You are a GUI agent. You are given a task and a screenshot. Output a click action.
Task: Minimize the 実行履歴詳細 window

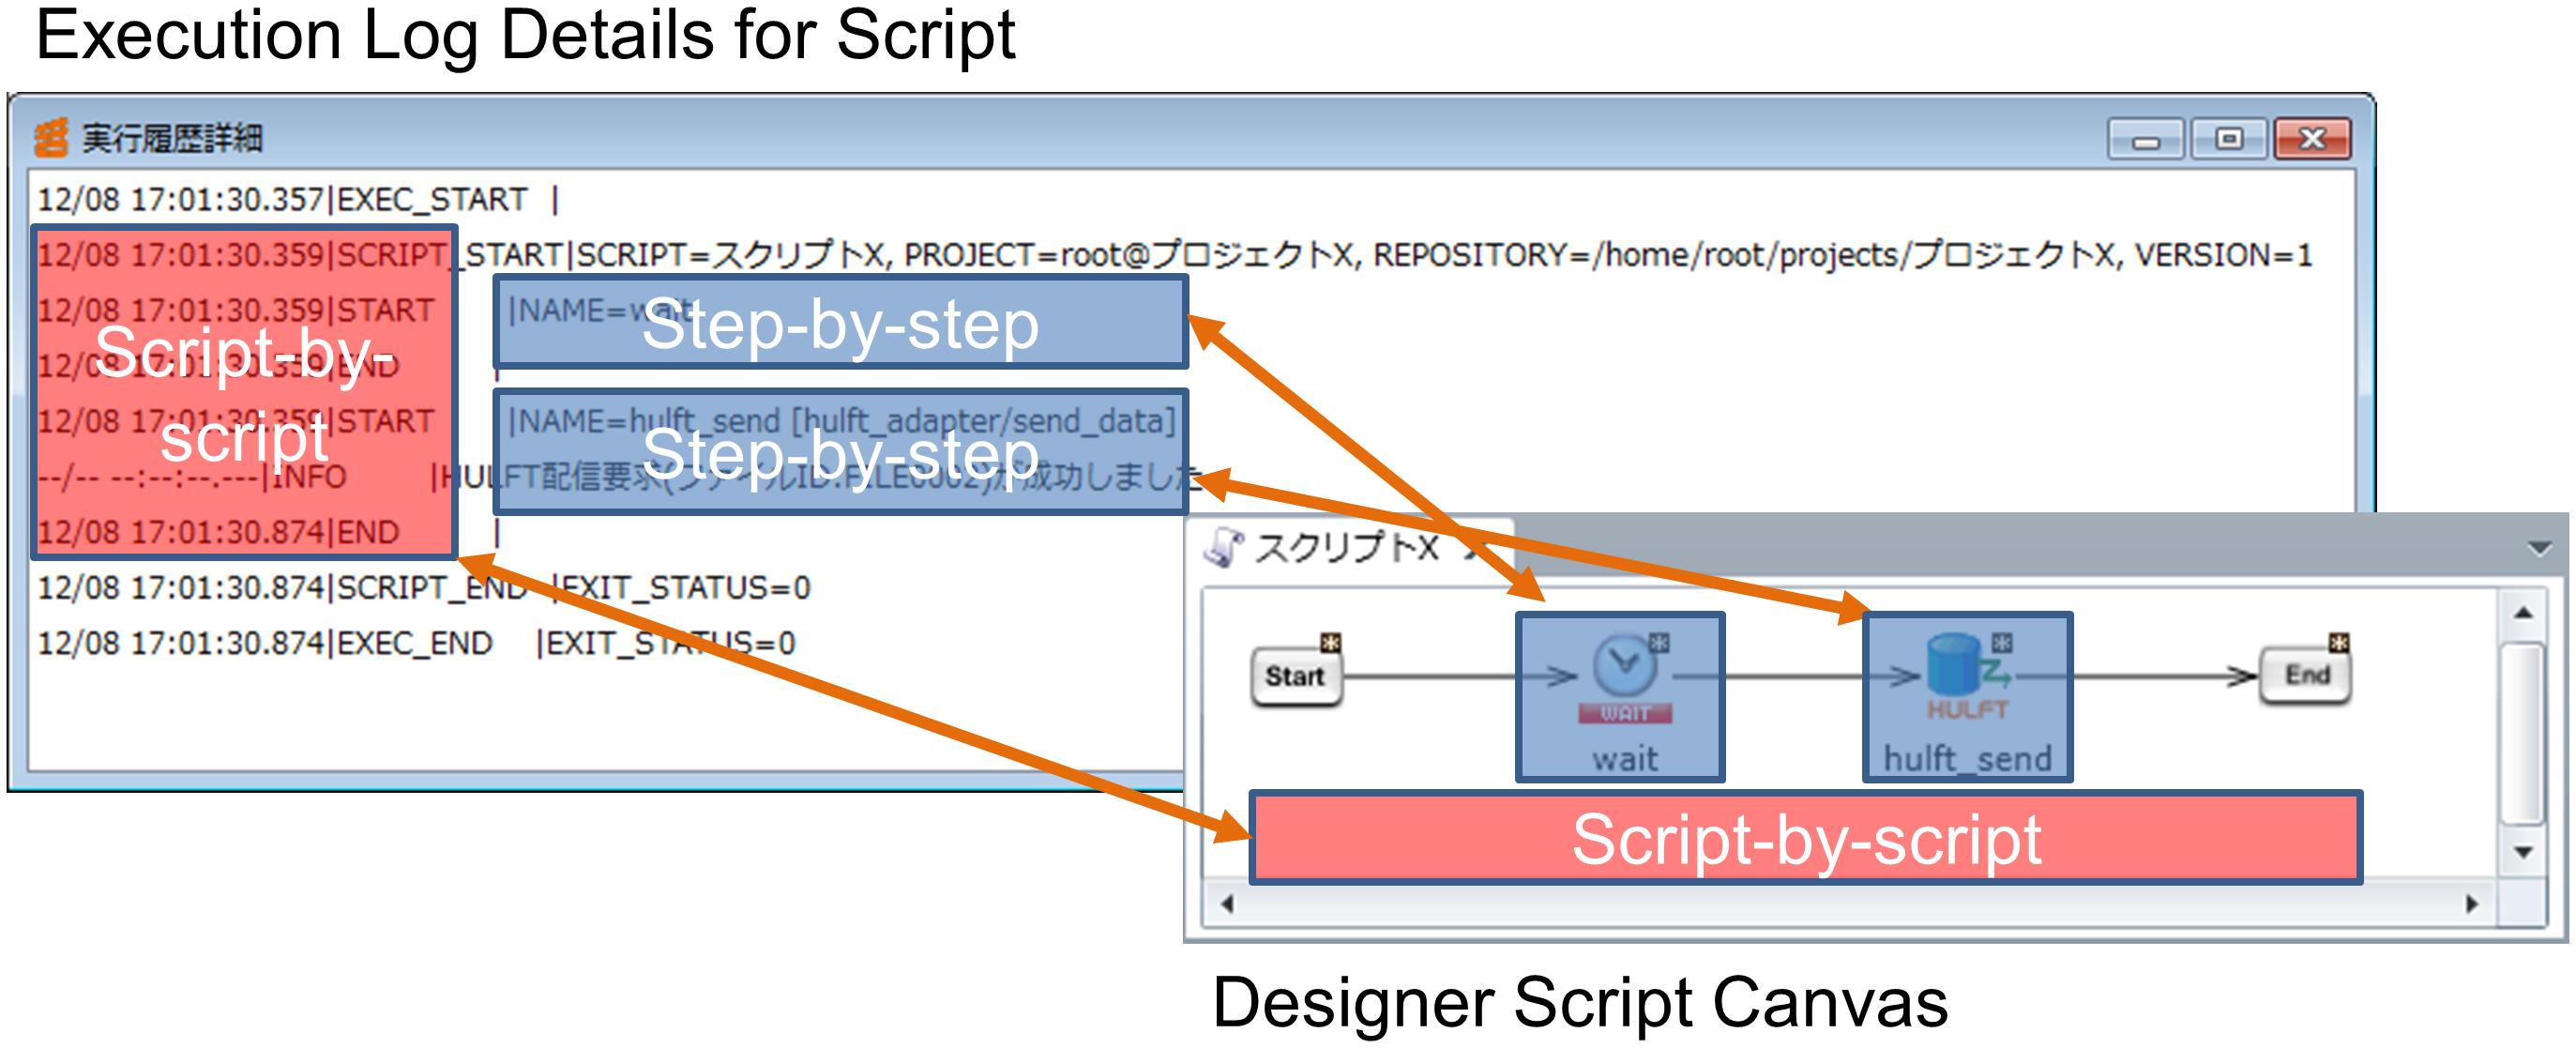(x=2146, y=139)
